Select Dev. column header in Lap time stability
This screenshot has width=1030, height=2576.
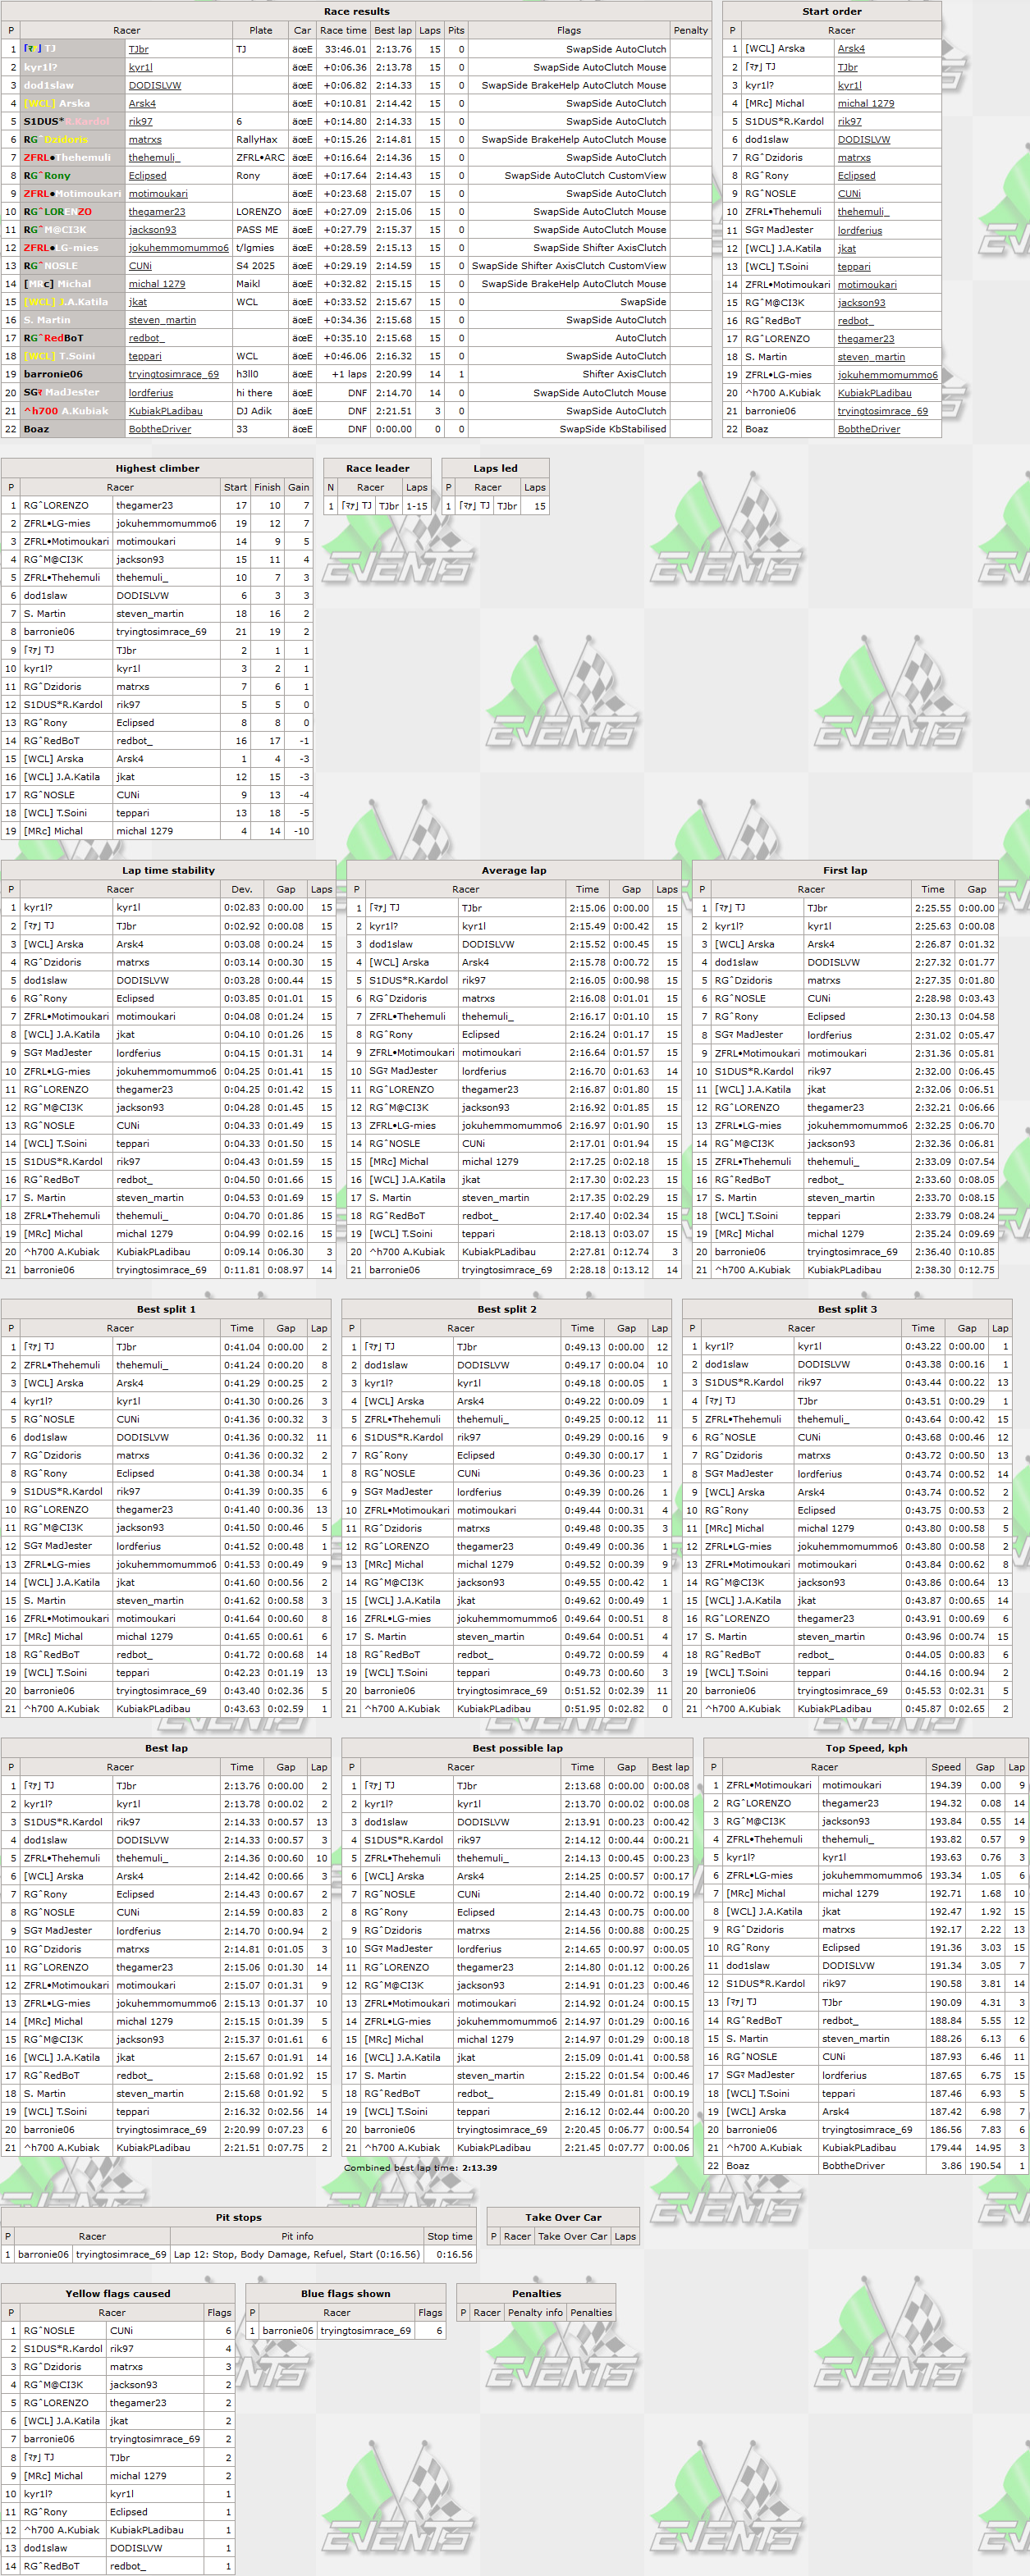tap(241, 889)
